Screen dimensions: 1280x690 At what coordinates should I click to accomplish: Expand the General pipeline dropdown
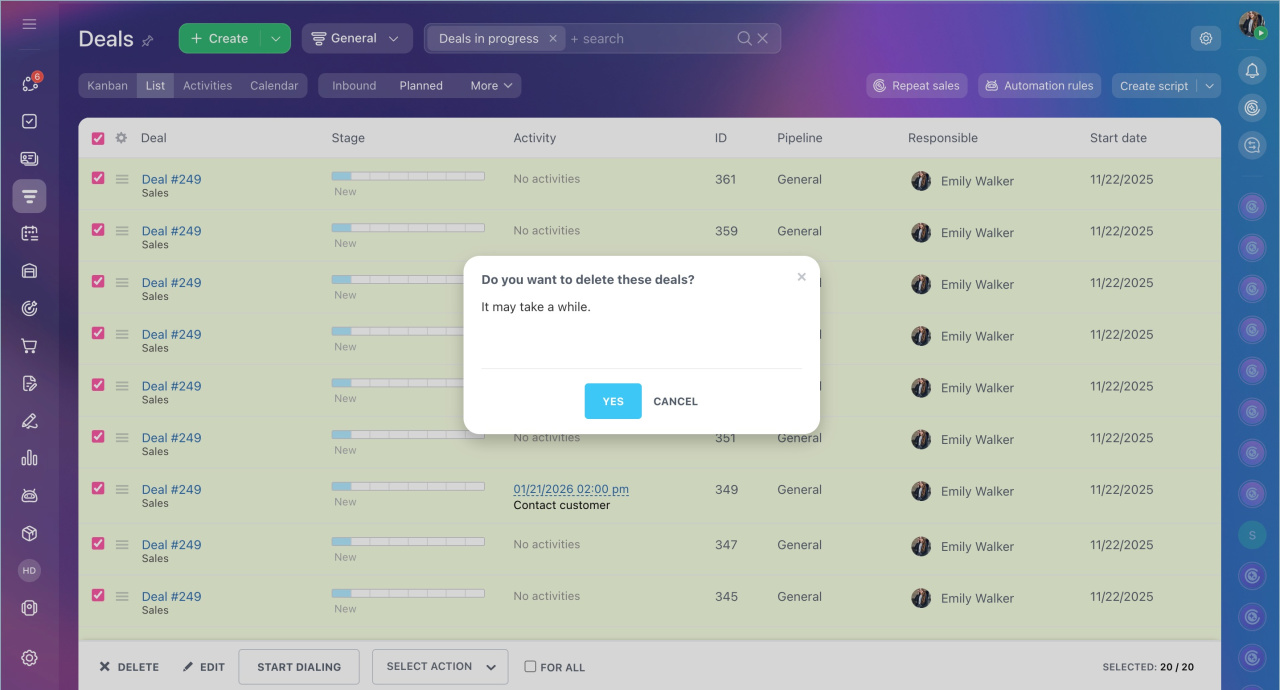[356, 38]
